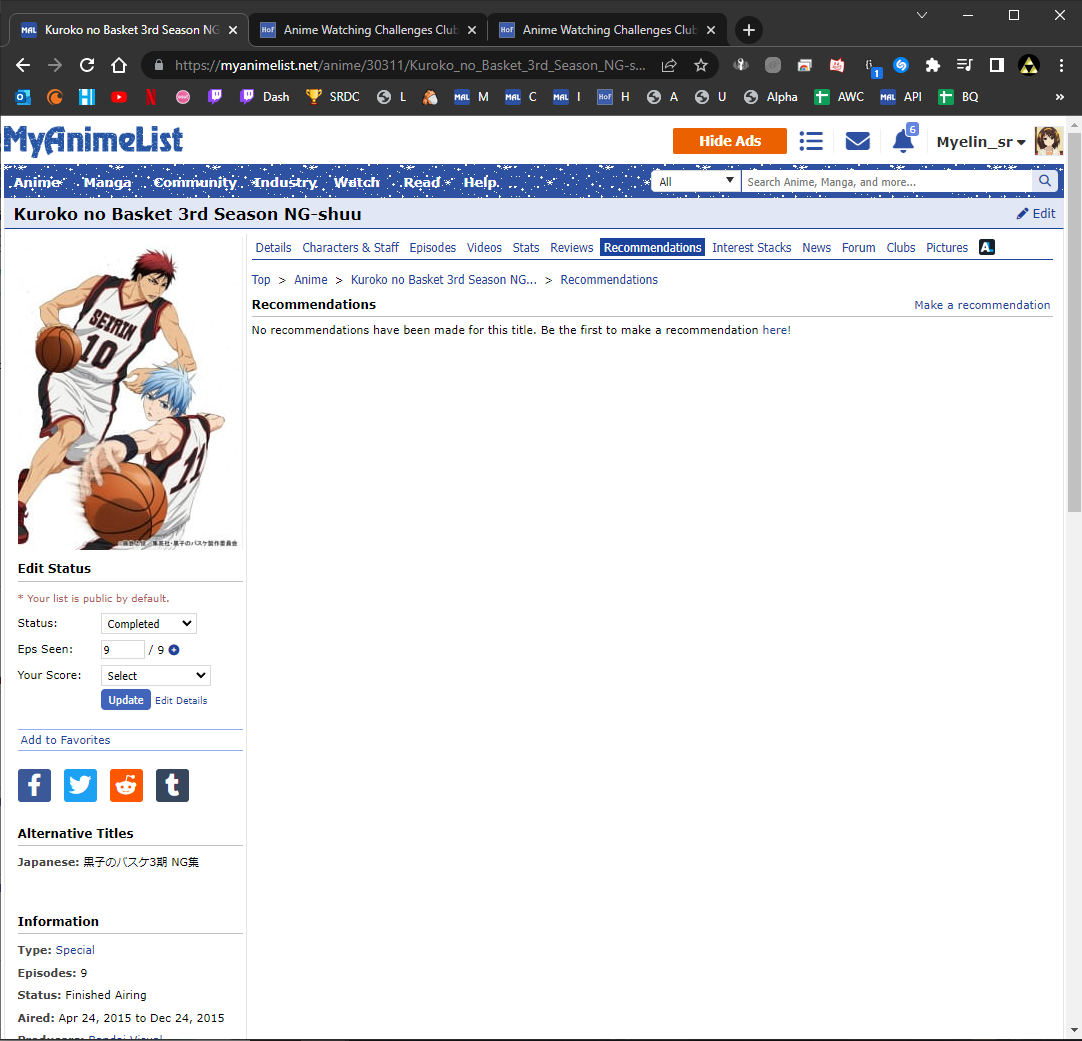Open the MAL API bookmark
Viewport: 1082px width, 1041px height.
[x=901, y=97]
